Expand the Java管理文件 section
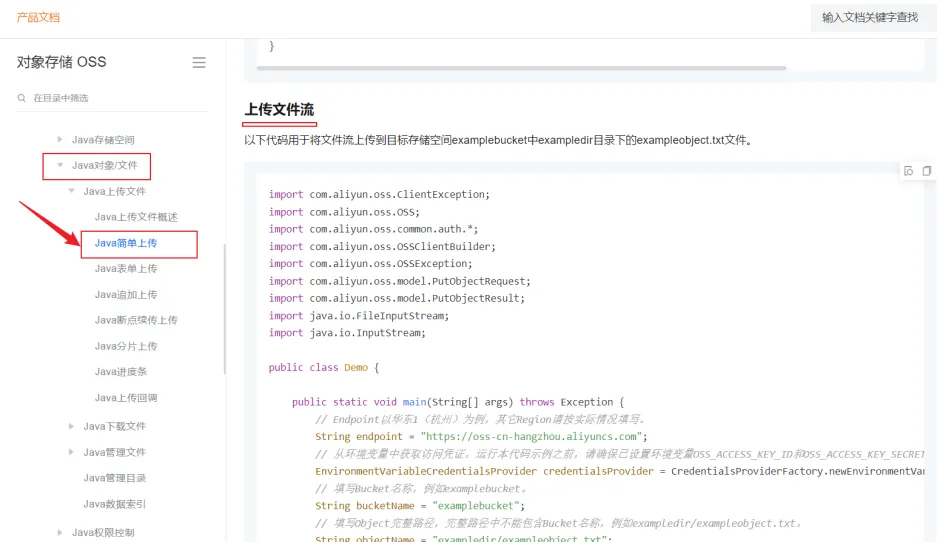The height and width of the screenshot is (542, 937). pos(71,453)
